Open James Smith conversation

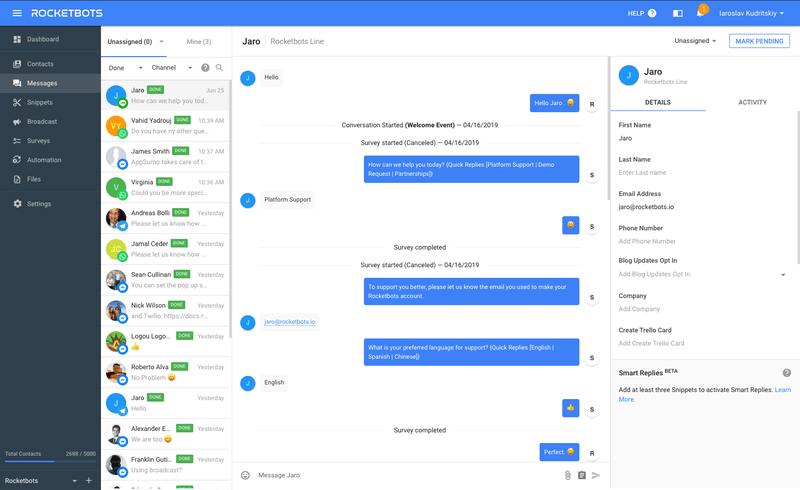[x=166, y=157]
